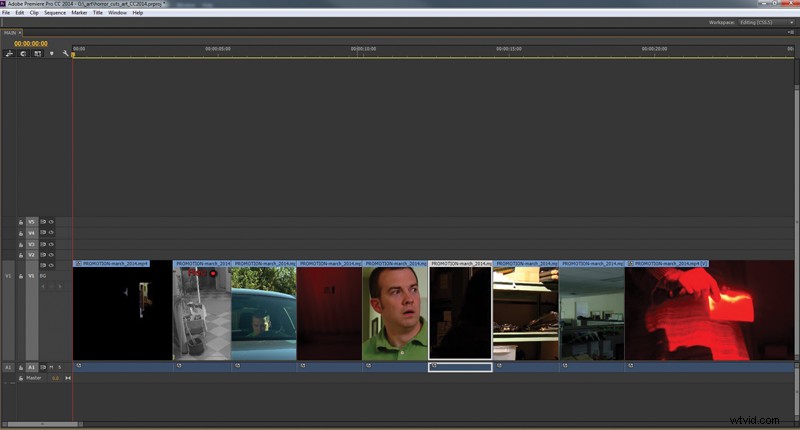800x430 pixels.
Task: Target track V3 header label
Action: (x=32, y=244)
